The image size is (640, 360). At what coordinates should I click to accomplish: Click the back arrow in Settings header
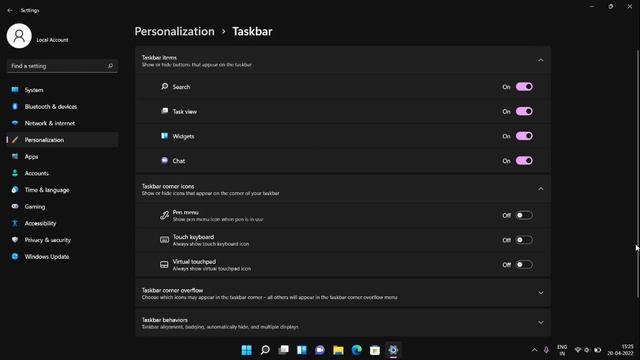10,10
